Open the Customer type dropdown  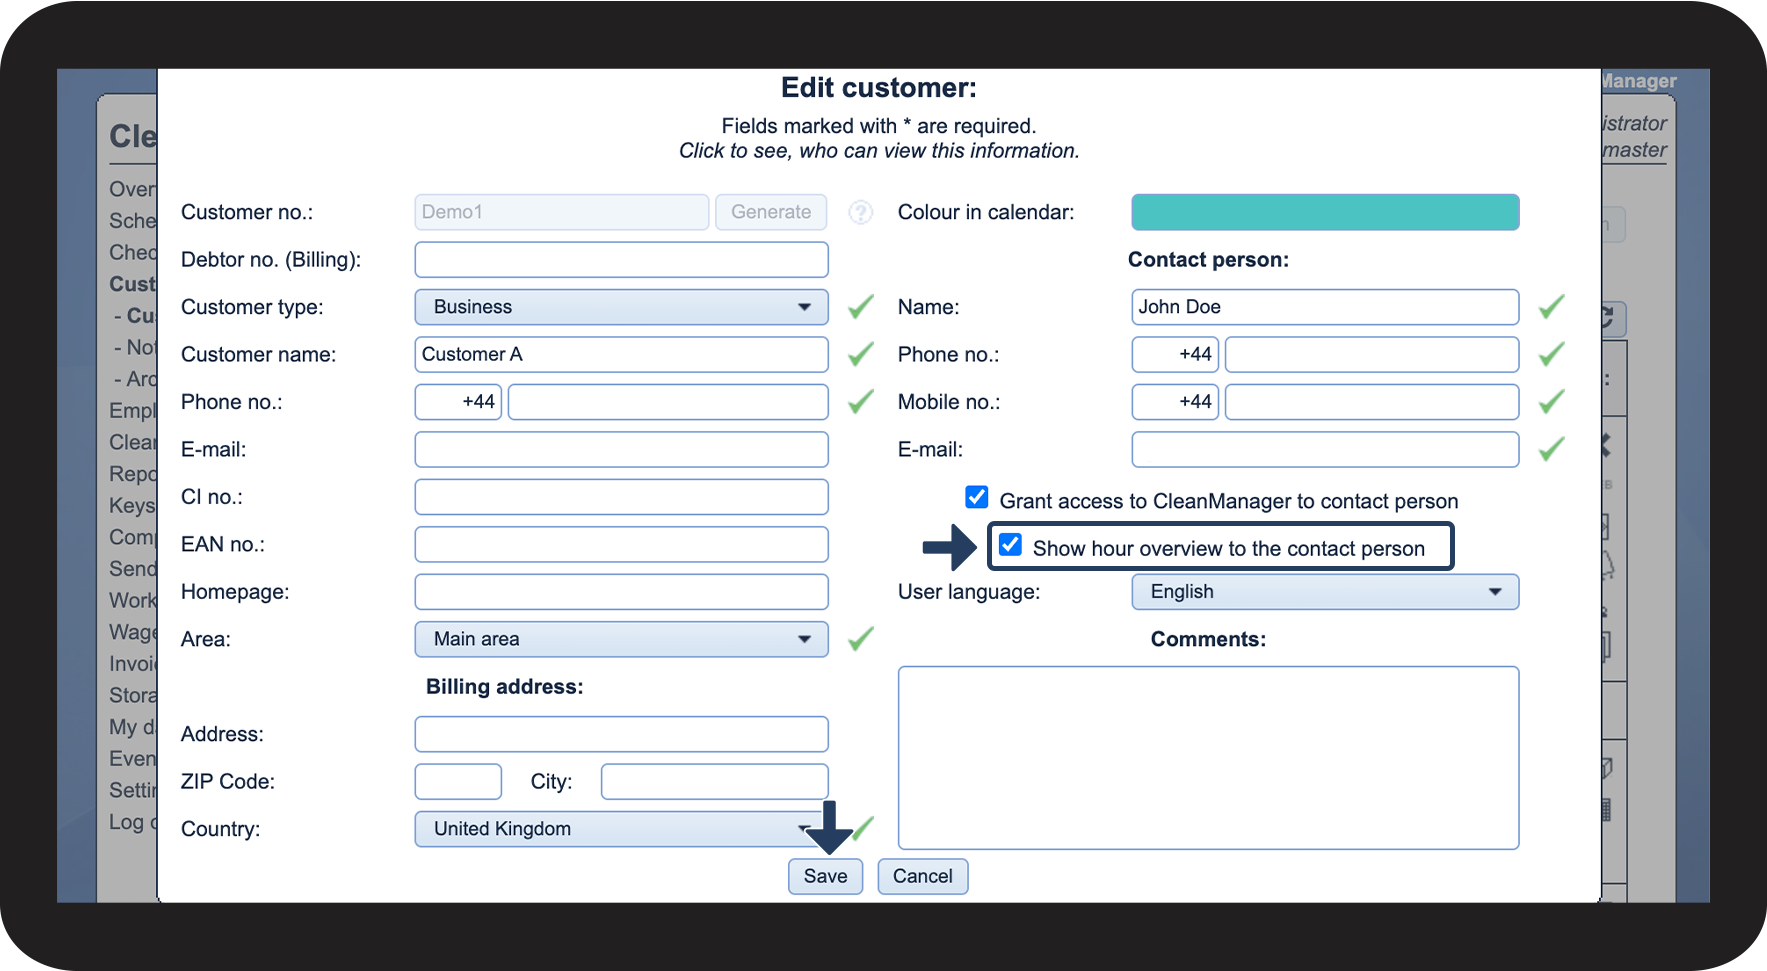coord(621,307)
